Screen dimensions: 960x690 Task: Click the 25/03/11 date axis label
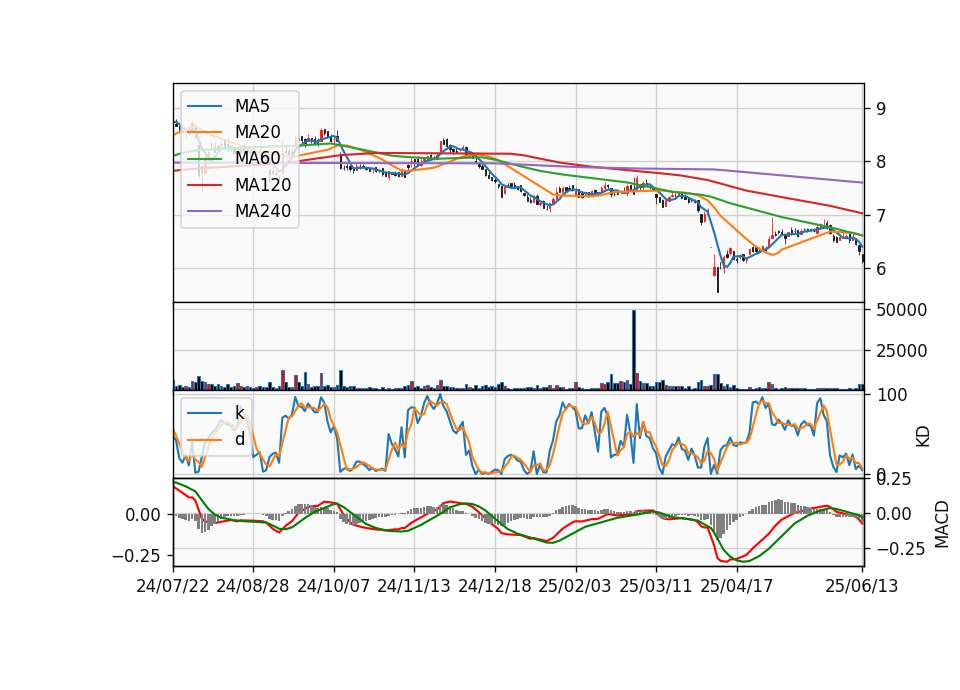656,586
